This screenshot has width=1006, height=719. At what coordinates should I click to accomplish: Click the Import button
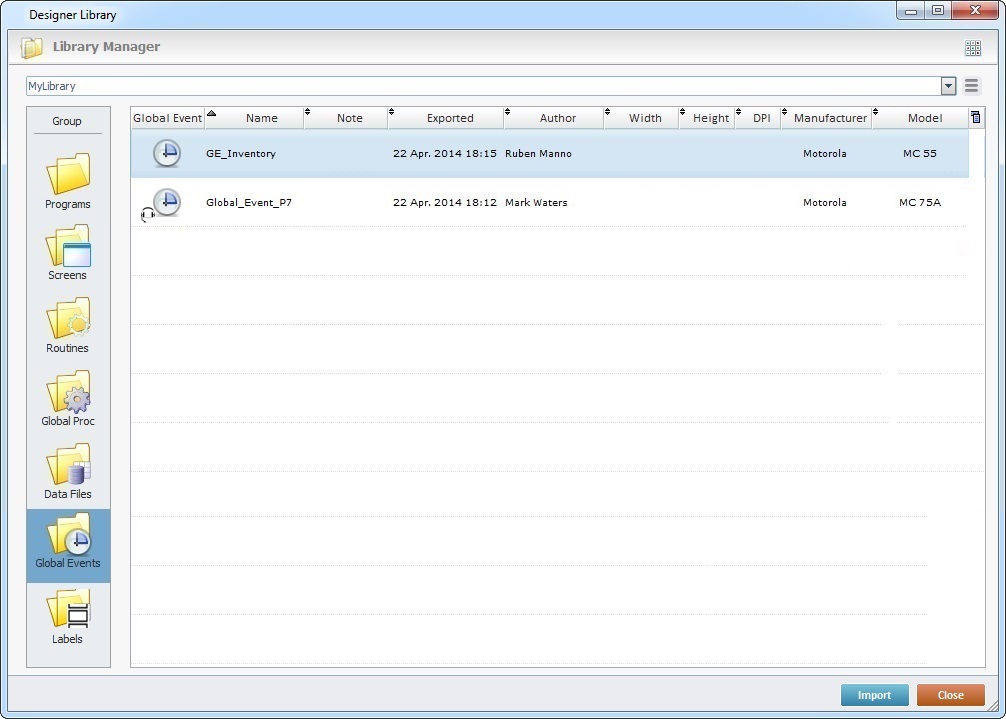(x=874, y=695)
